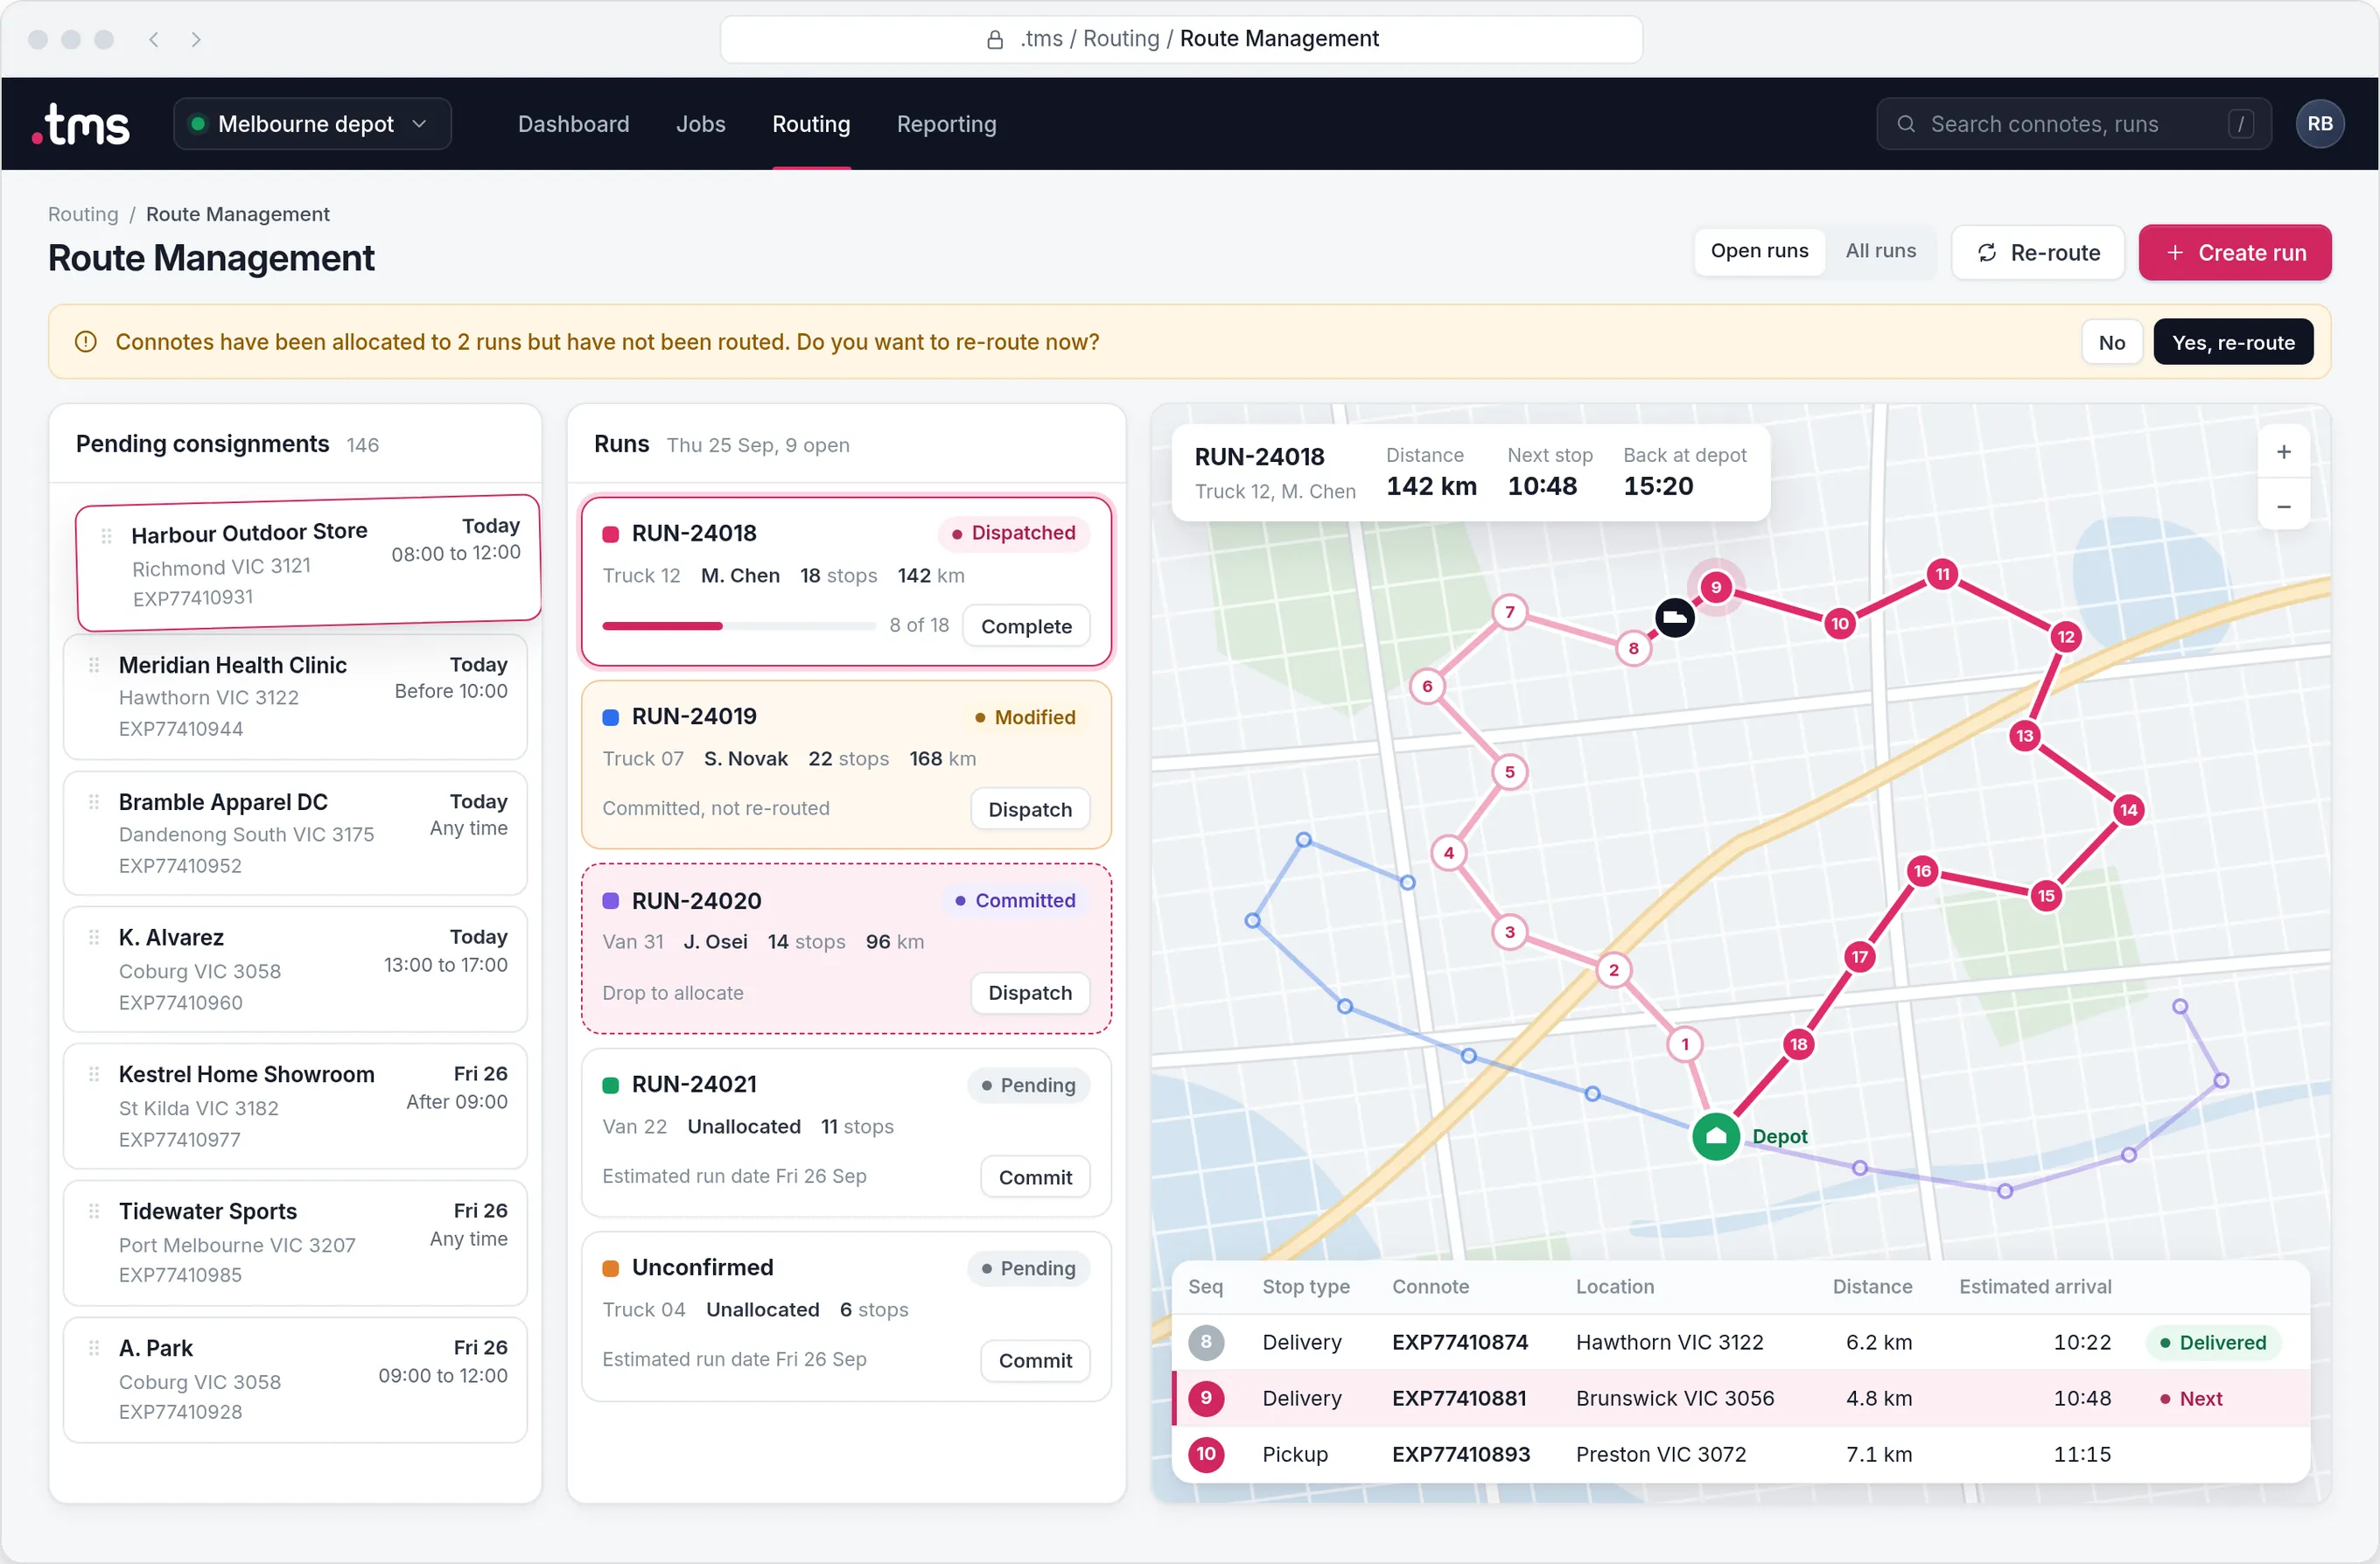Confirm with Yes, re-route
This screenshot has height=1564, width=2380.
(x=2233, y=342)
